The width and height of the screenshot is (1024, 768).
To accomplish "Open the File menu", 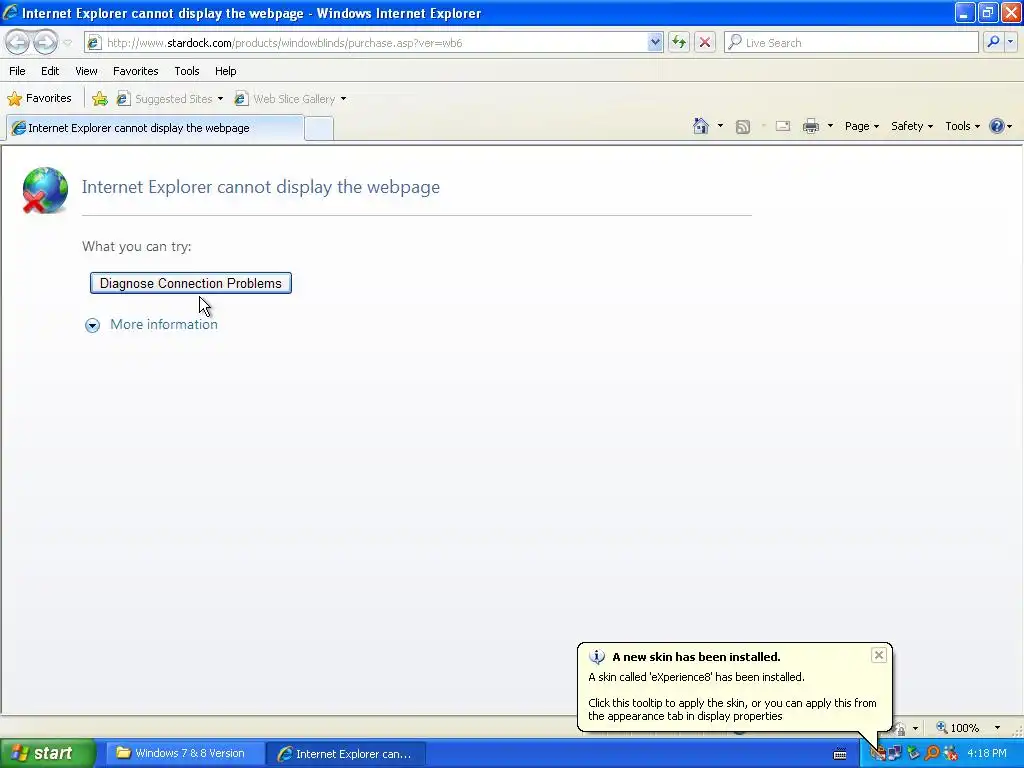I will (17, 71).
